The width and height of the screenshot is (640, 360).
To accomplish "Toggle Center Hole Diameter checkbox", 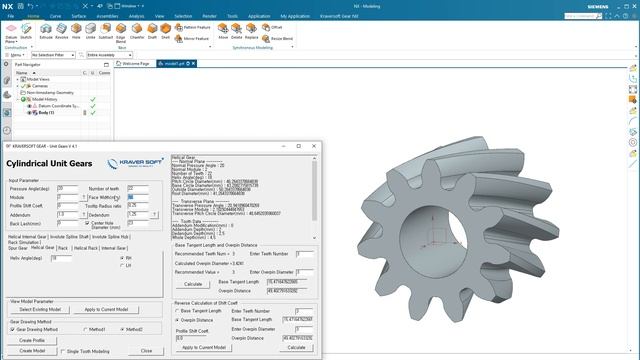I will pyautogui.click(x=87, y=223).
